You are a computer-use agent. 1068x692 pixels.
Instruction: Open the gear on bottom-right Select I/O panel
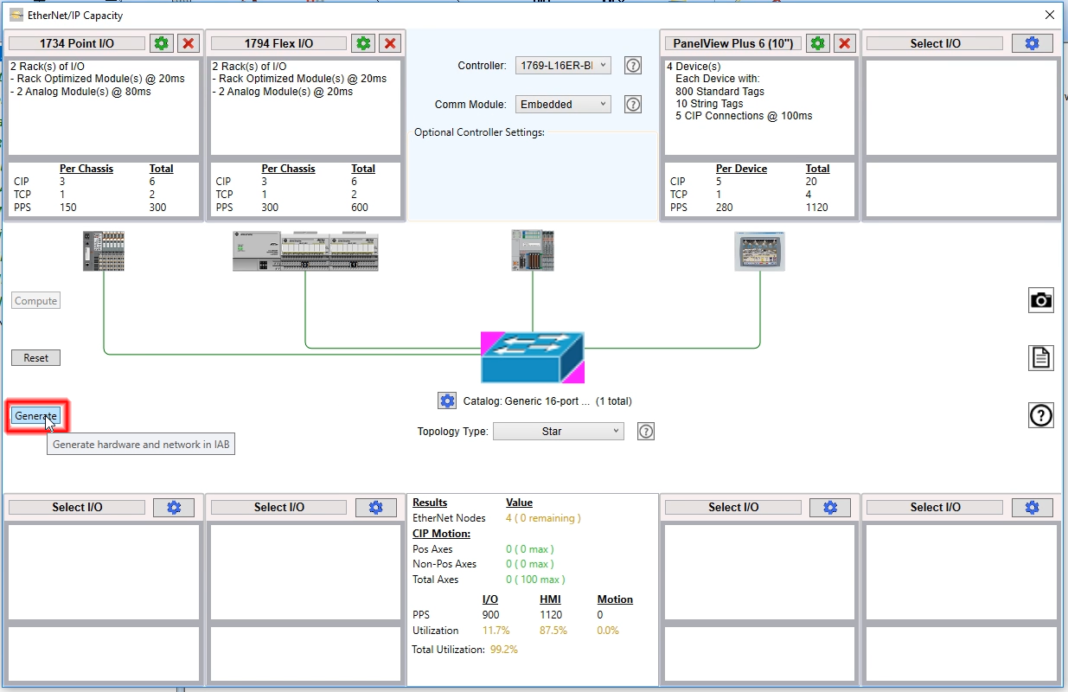(1031, 507)
